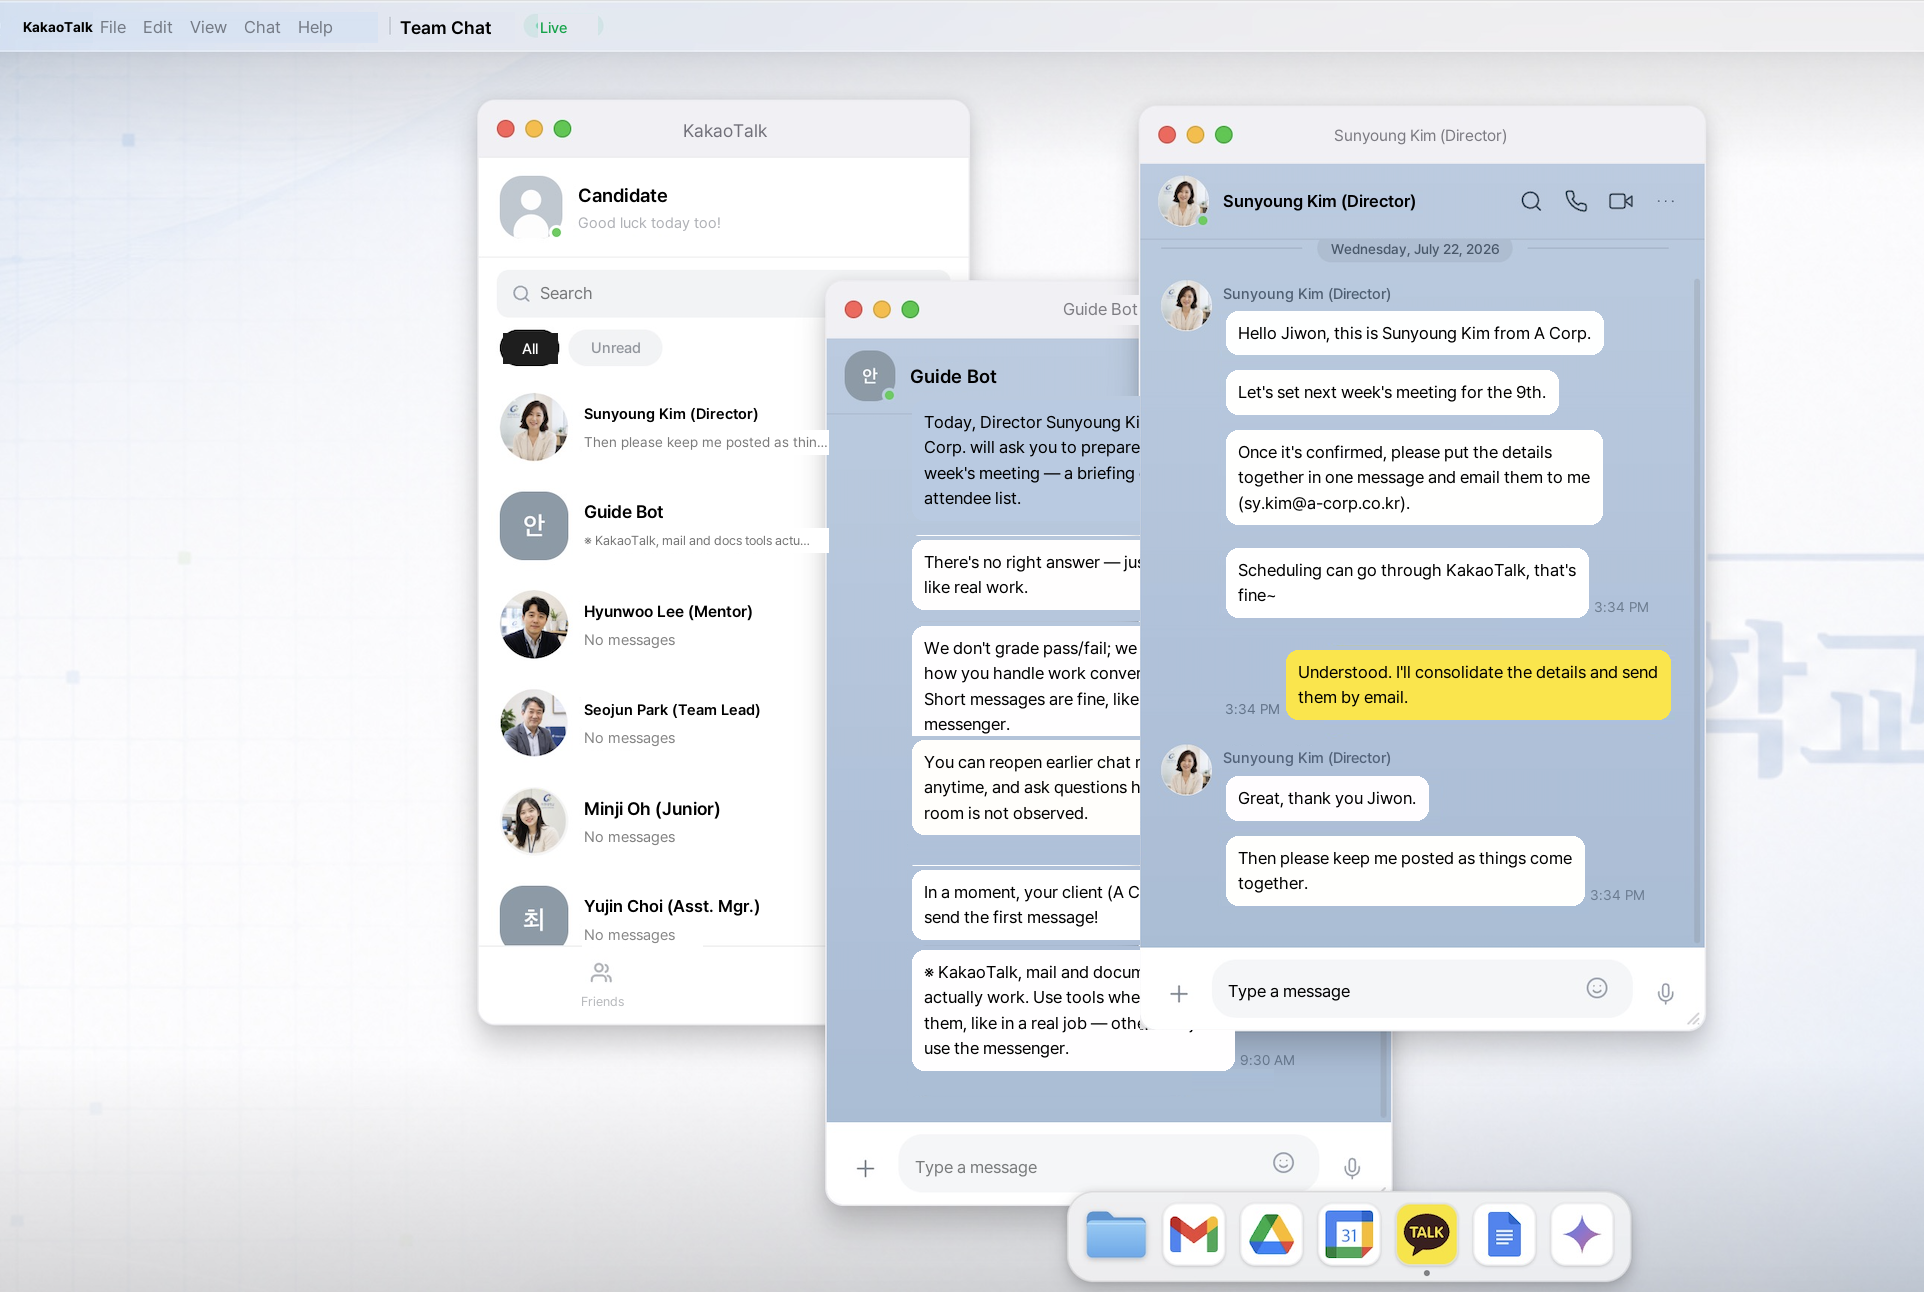
Task: Click Sunyoung Kim avatar in chat header
Action: (1184, 201)
